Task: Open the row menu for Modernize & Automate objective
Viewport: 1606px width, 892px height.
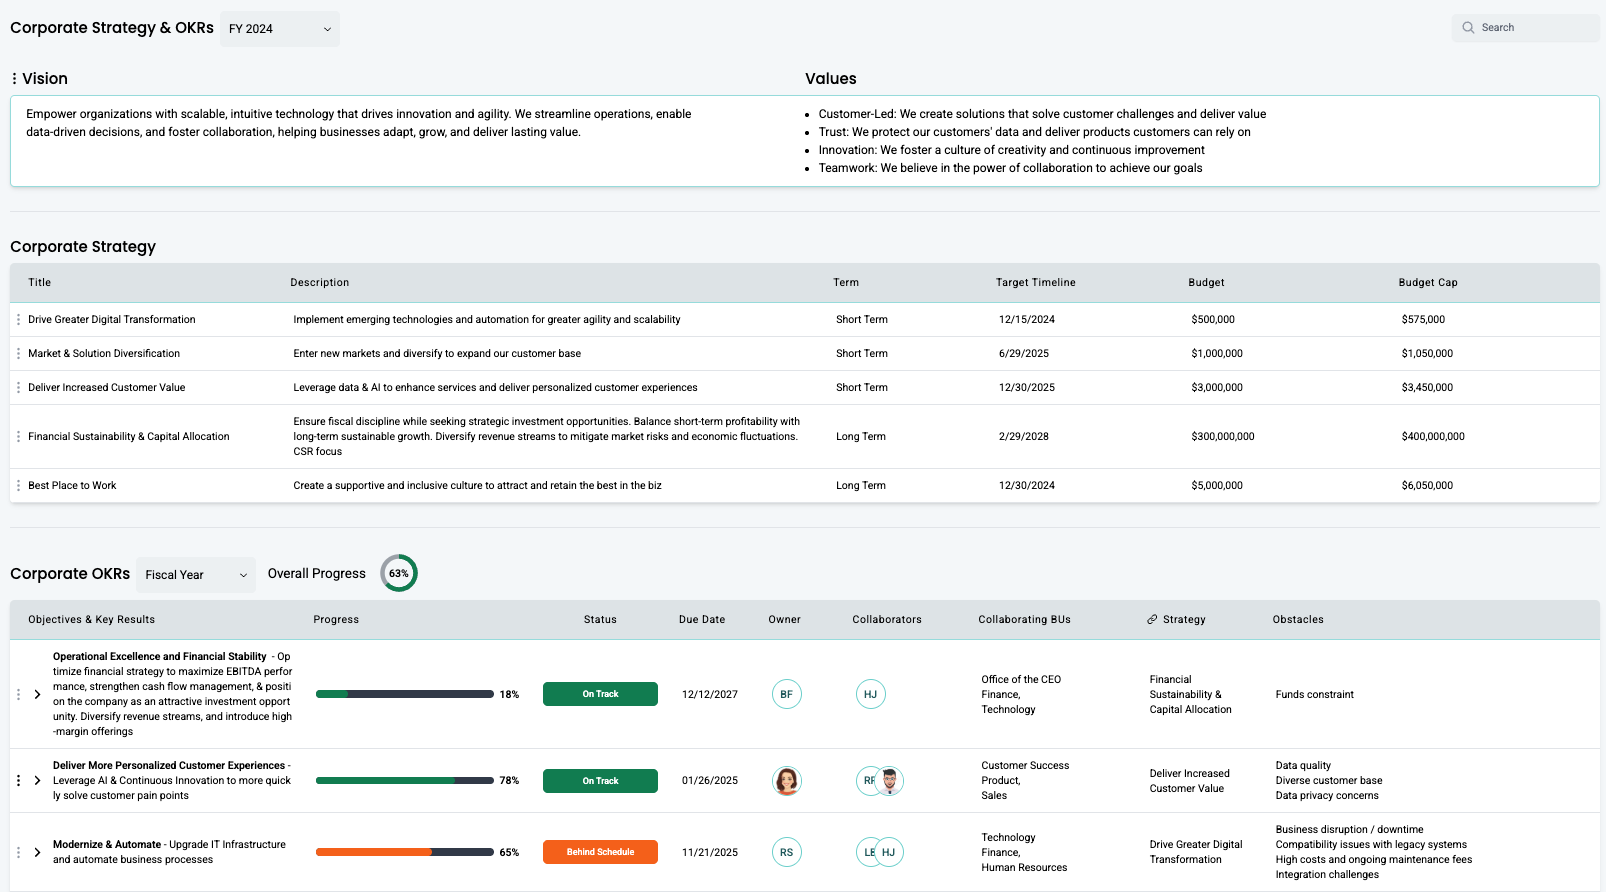Action: point(18,853)
